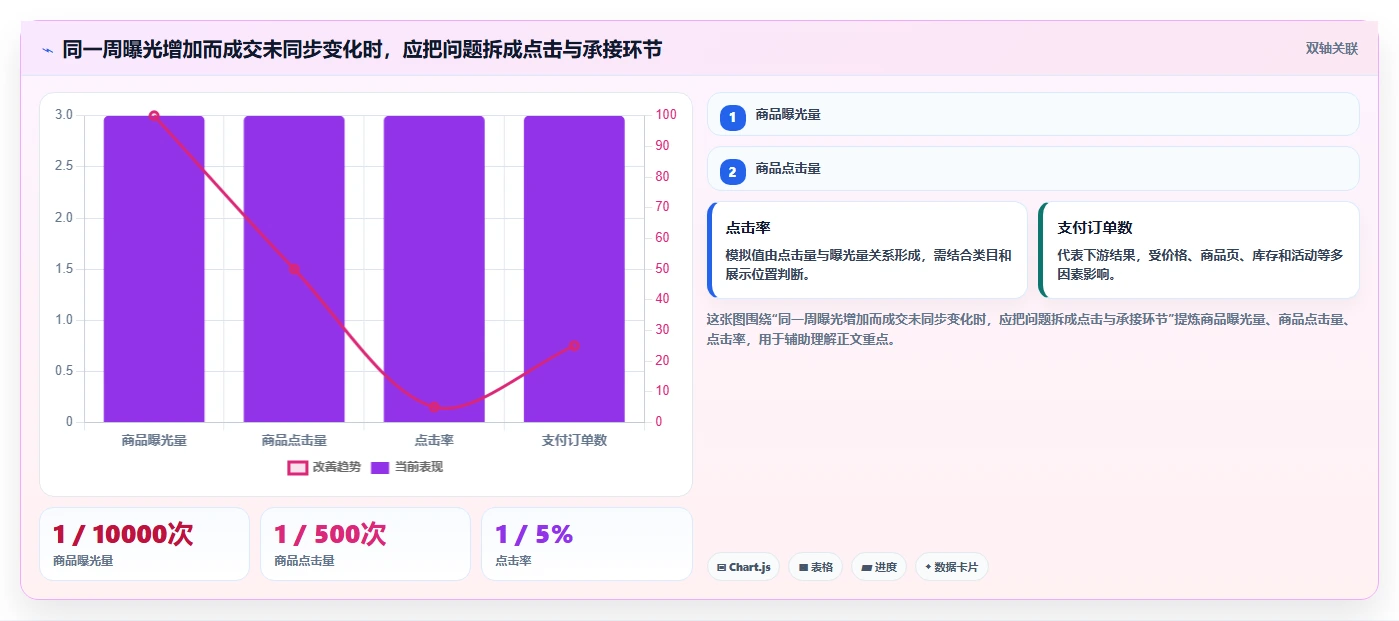1399x621 pixels.
Task: Click the 点击率 card text 模拟值由点击量
Action: (868, 265)
